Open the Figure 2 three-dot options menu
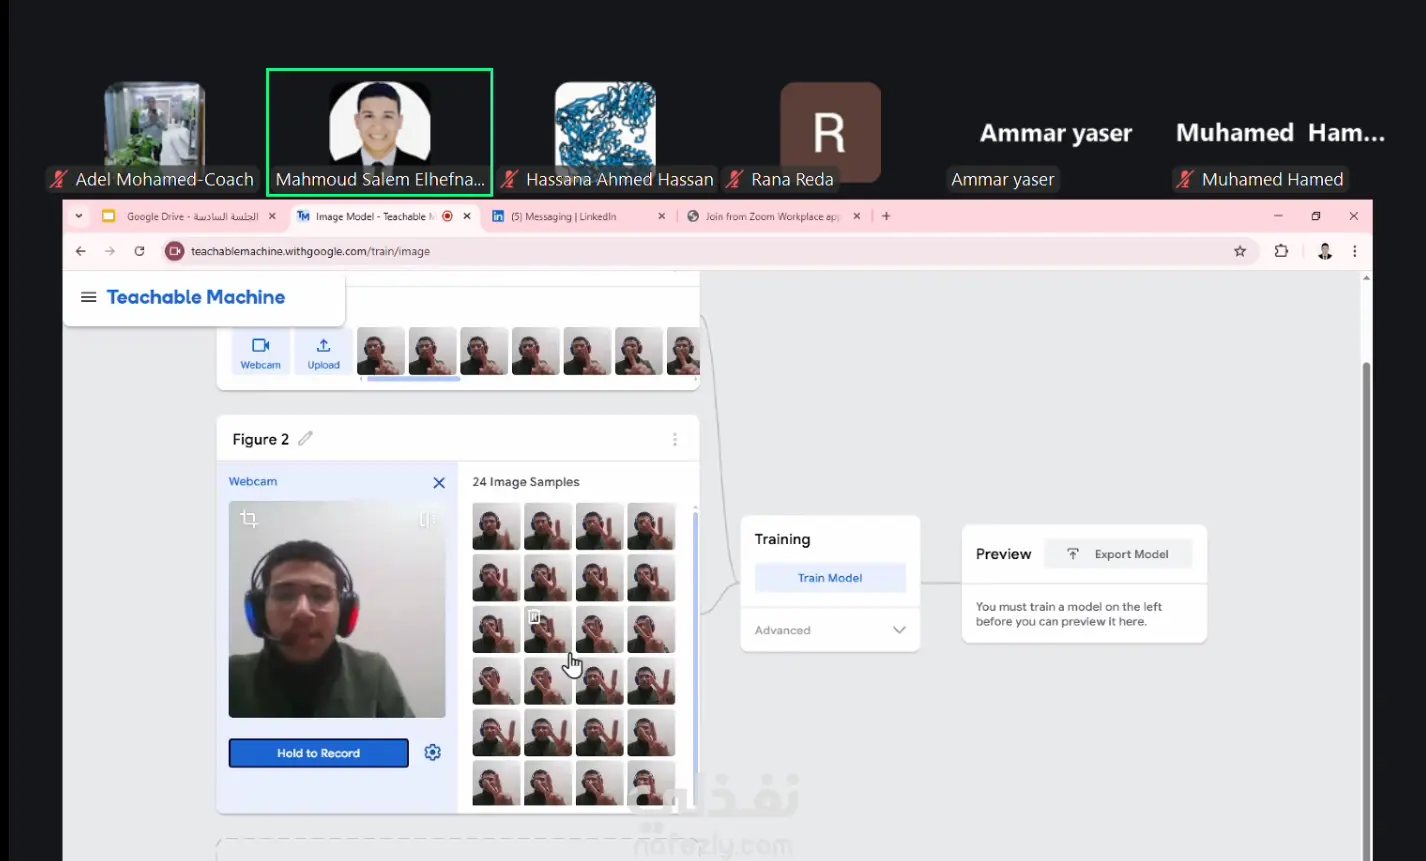The image size is (1426, 861). click(x=675, y=439)
